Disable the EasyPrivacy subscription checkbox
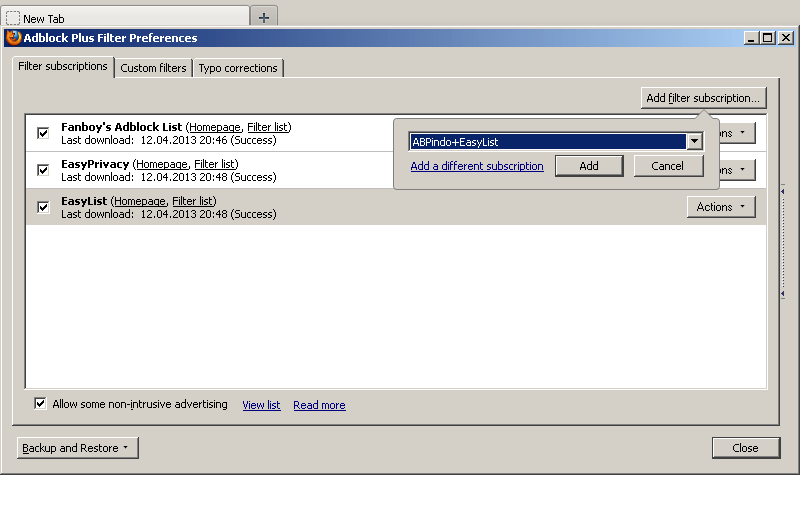This screenshot has height=530, width=800. [x=43, y=170]
